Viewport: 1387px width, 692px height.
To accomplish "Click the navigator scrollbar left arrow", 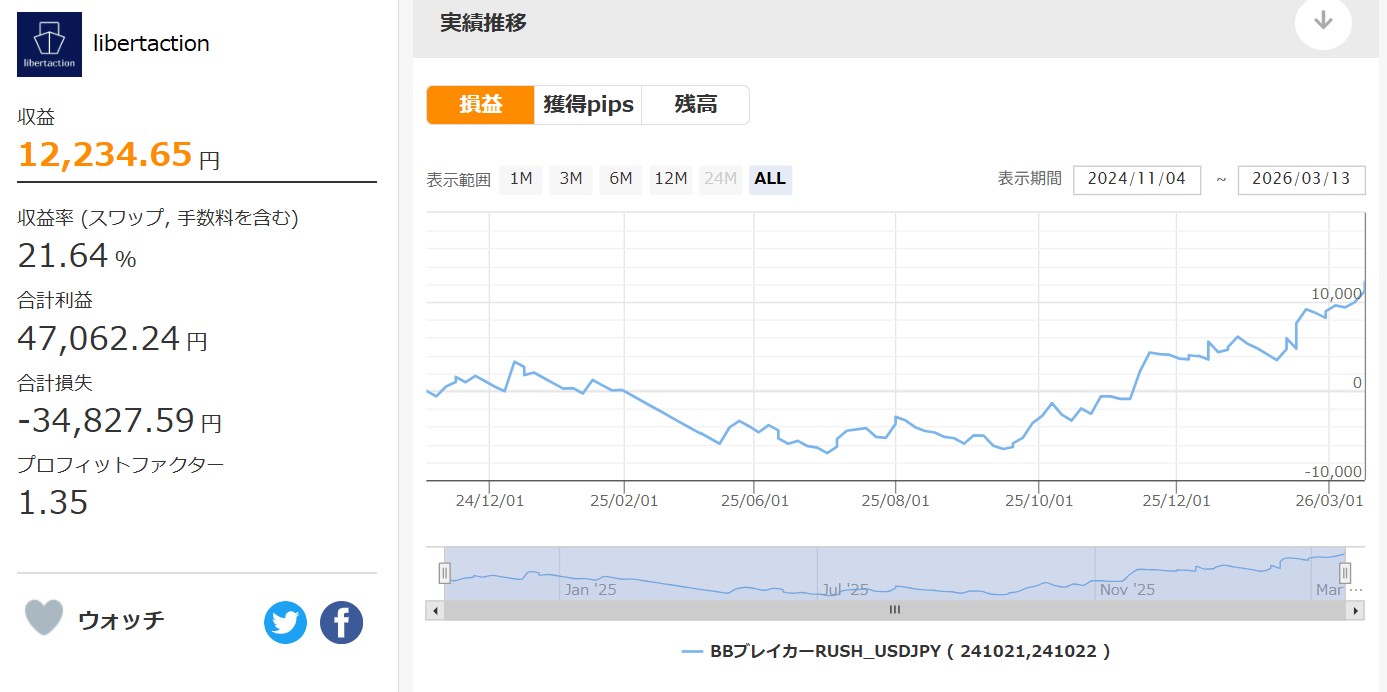I will (x=434, y=609).
